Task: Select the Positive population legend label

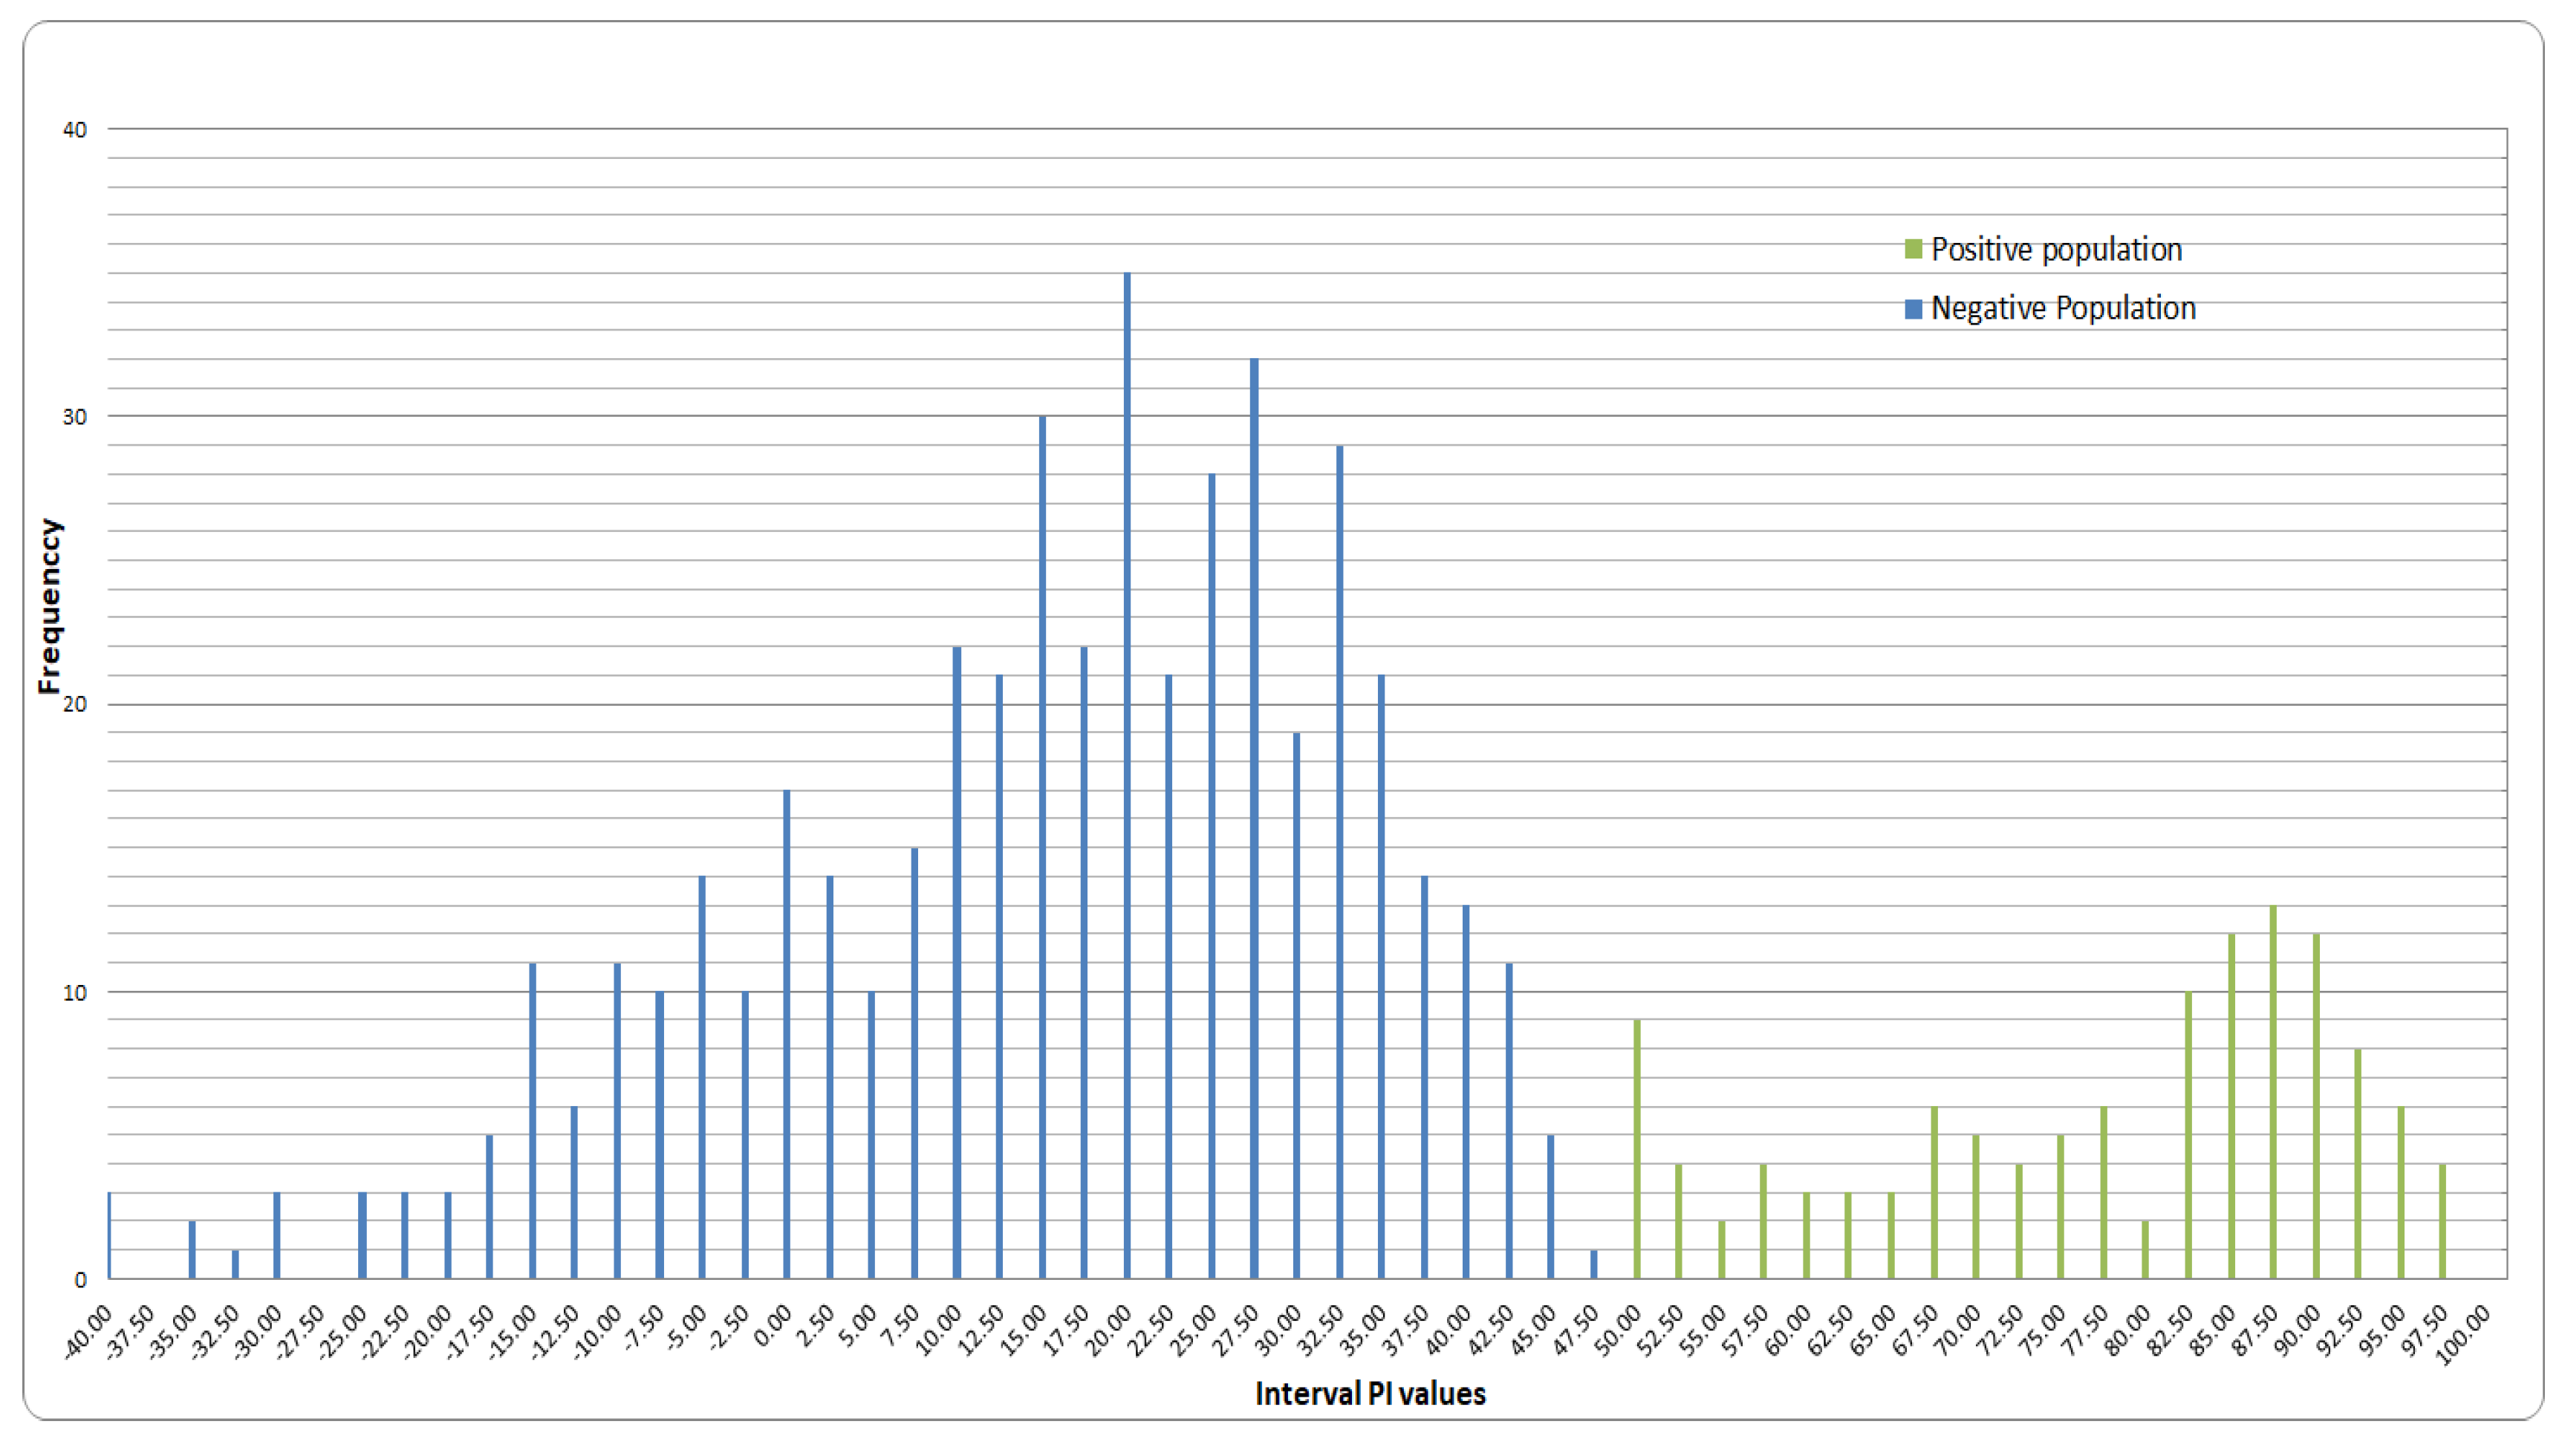Action: point(2056,249)
